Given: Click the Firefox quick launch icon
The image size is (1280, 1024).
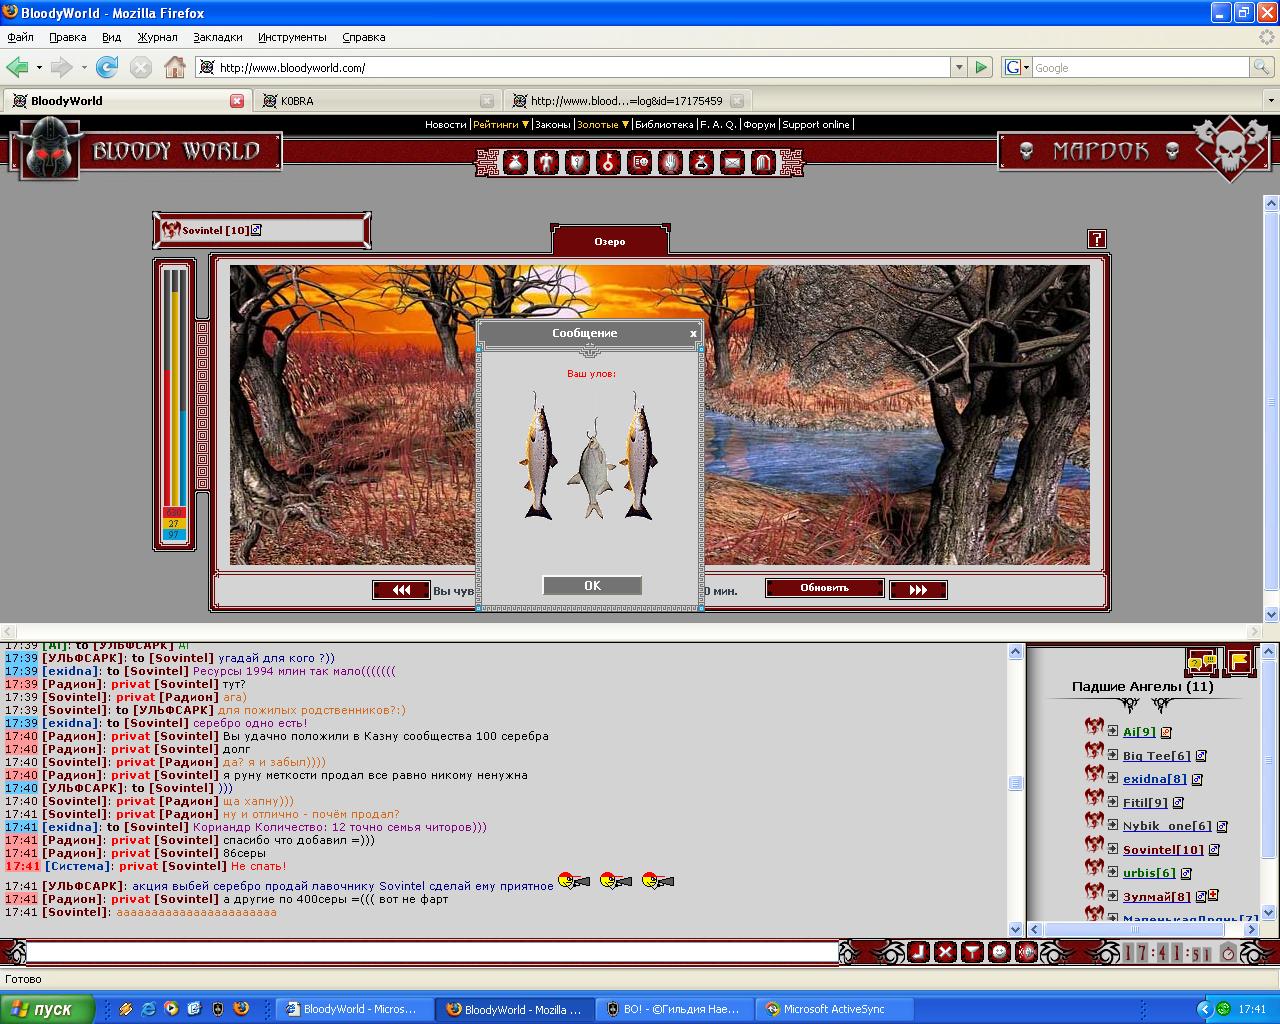Looking at the screenshot, I should 241,1009.
